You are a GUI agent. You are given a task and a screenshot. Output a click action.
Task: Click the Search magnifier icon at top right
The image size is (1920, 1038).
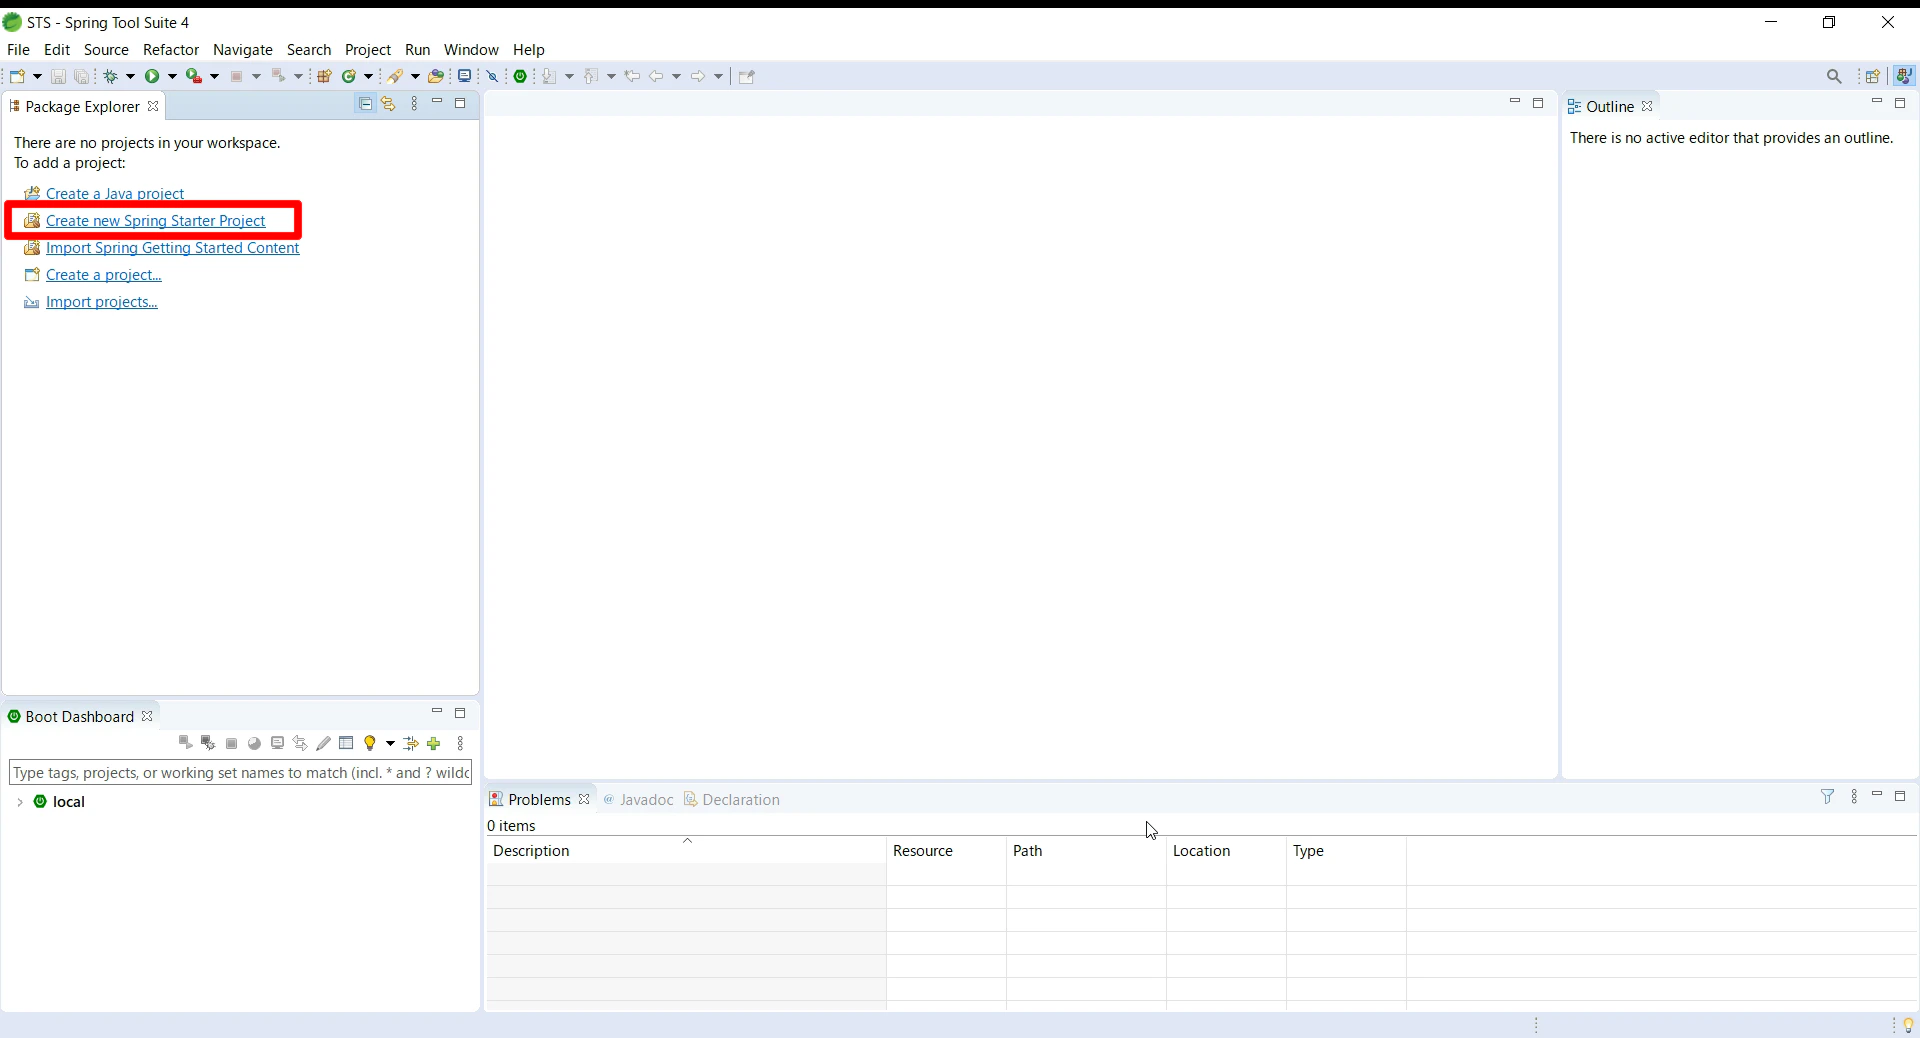tap(1834, 76)
